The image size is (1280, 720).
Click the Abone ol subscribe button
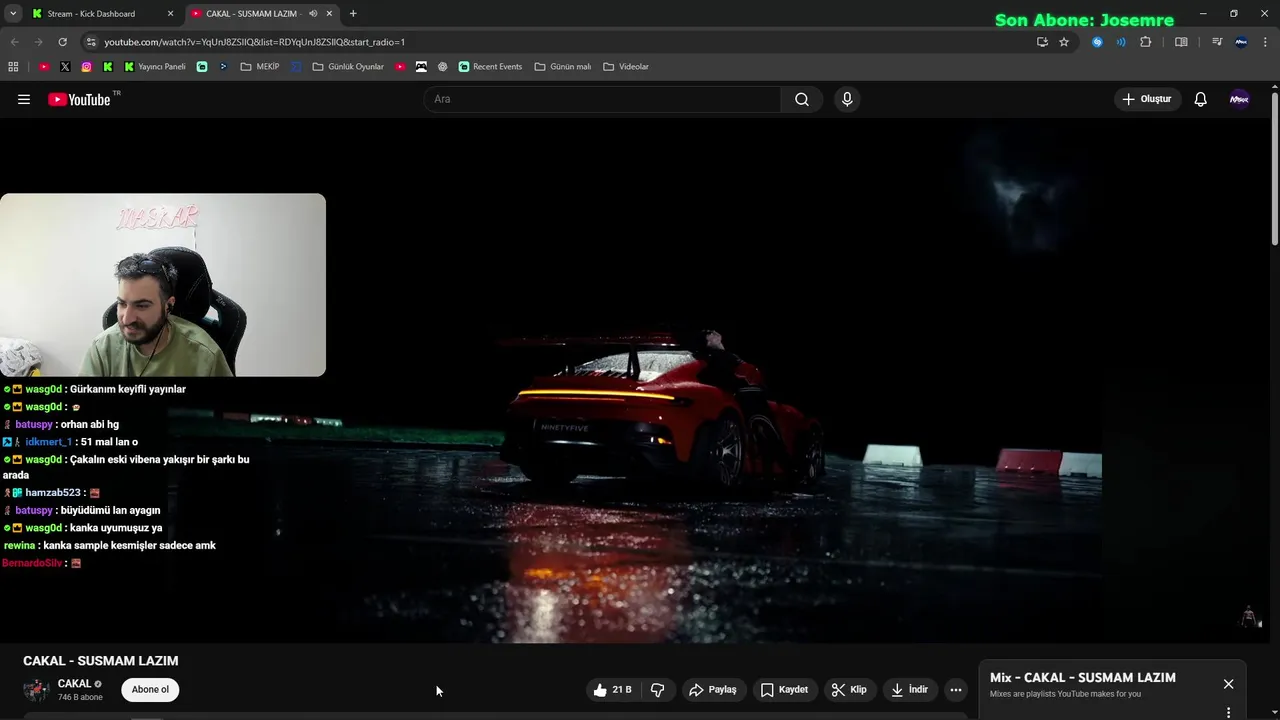pos(151,689)
